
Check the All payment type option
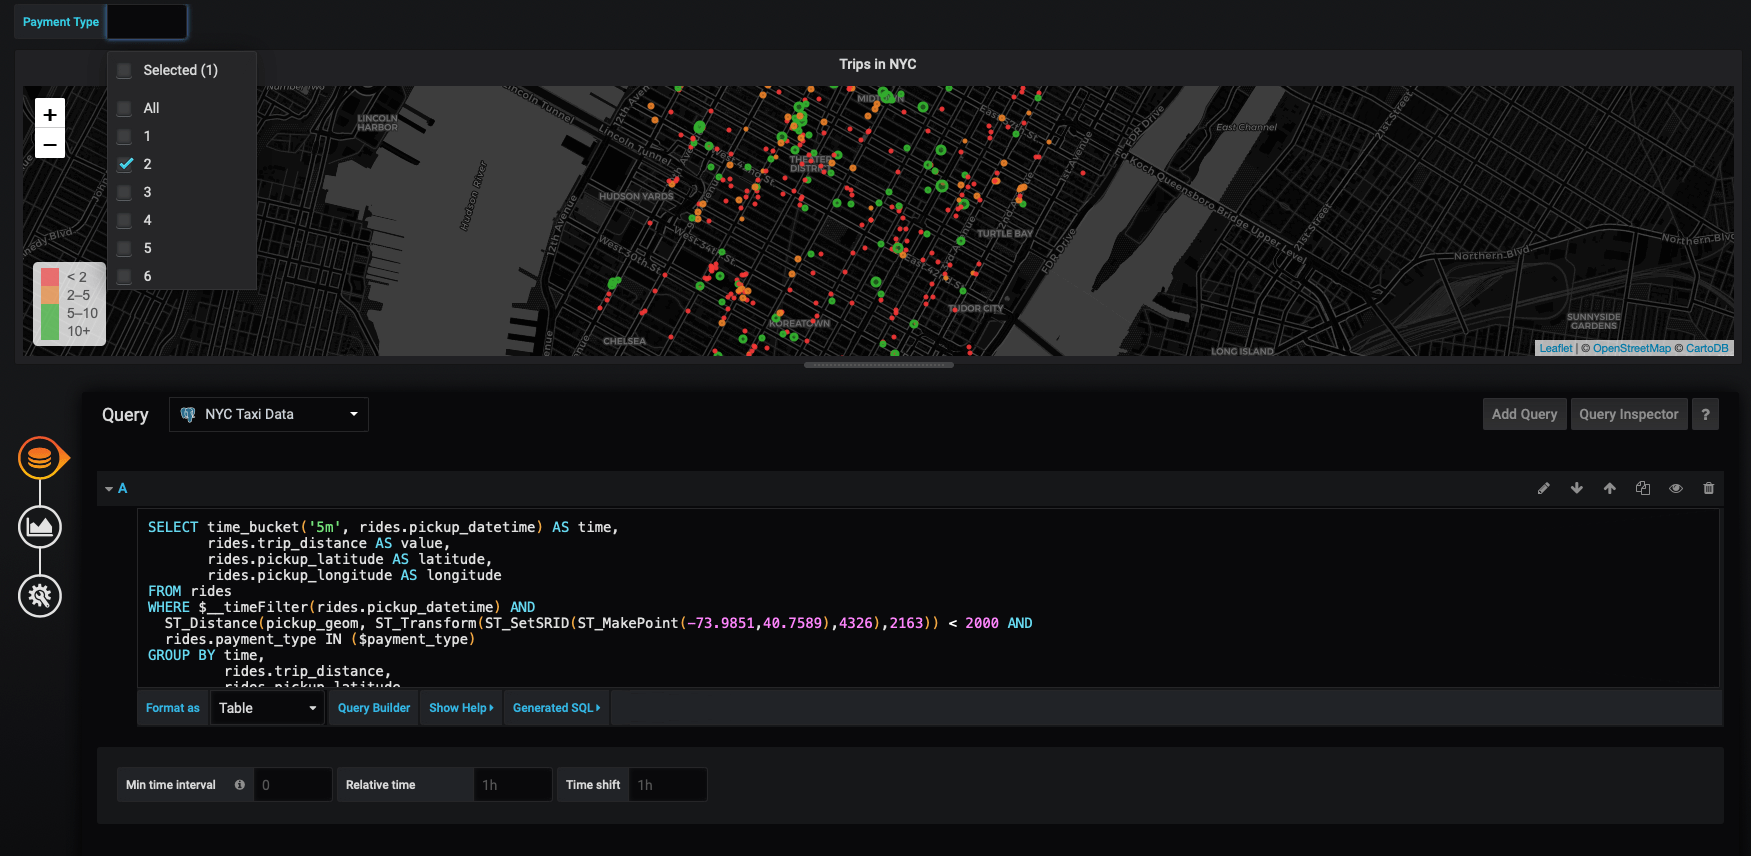124,108
